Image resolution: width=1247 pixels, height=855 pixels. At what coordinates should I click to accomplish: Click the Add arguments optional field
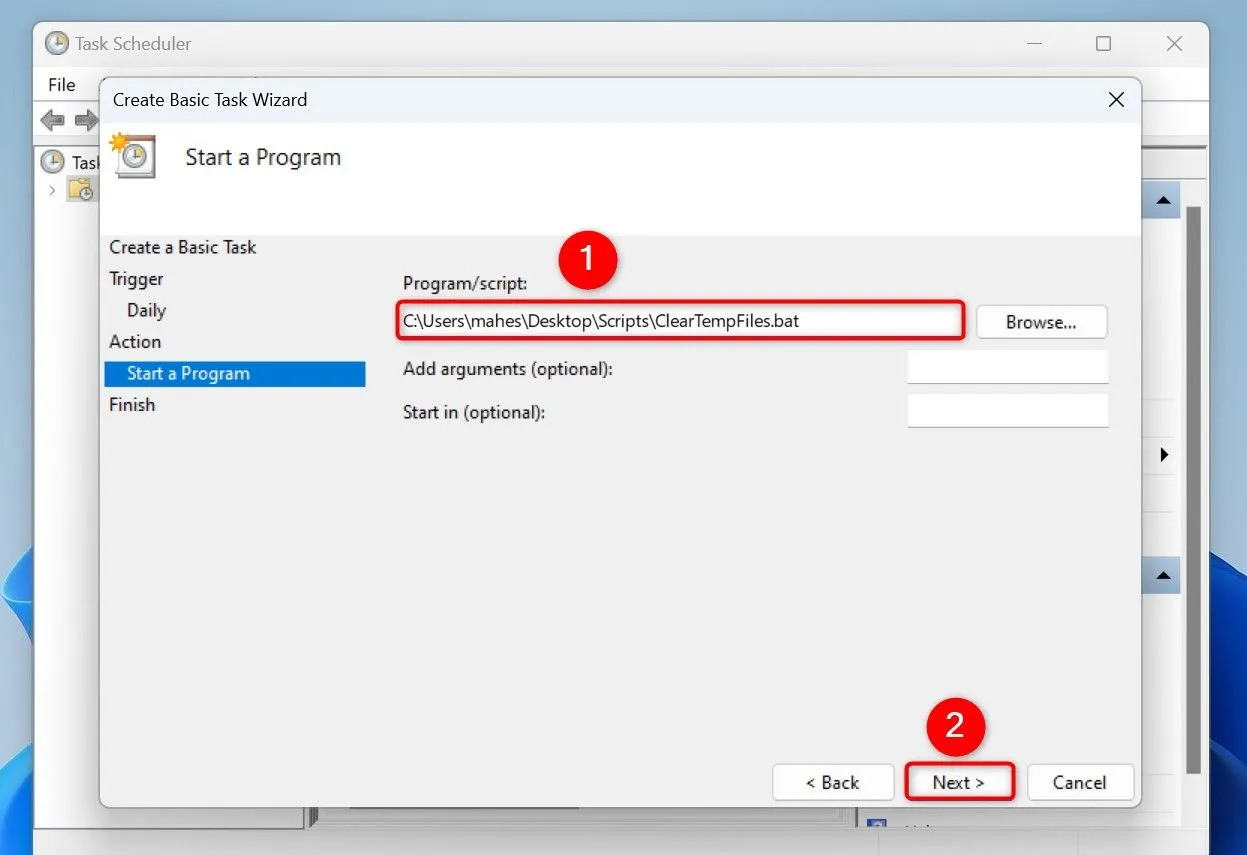tap(1007, 367)
